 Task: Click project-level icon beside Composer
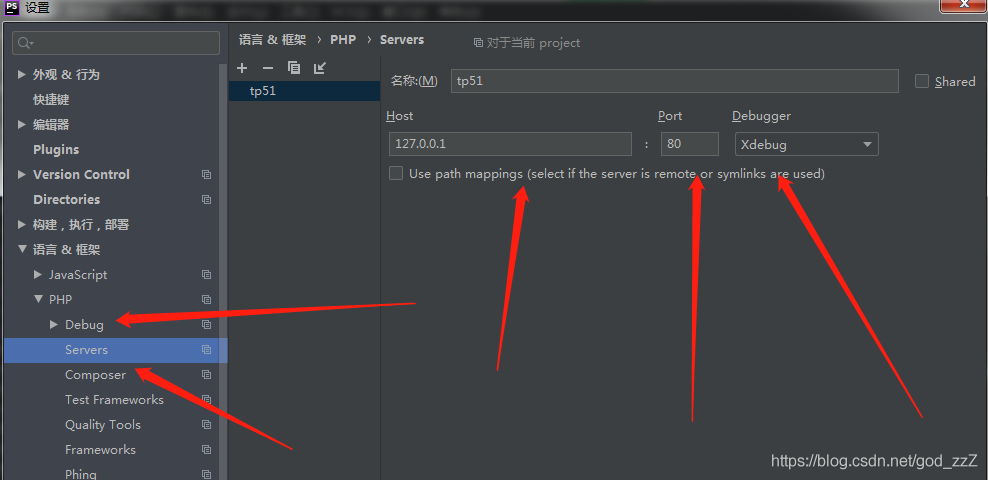(x=206, y=375)
